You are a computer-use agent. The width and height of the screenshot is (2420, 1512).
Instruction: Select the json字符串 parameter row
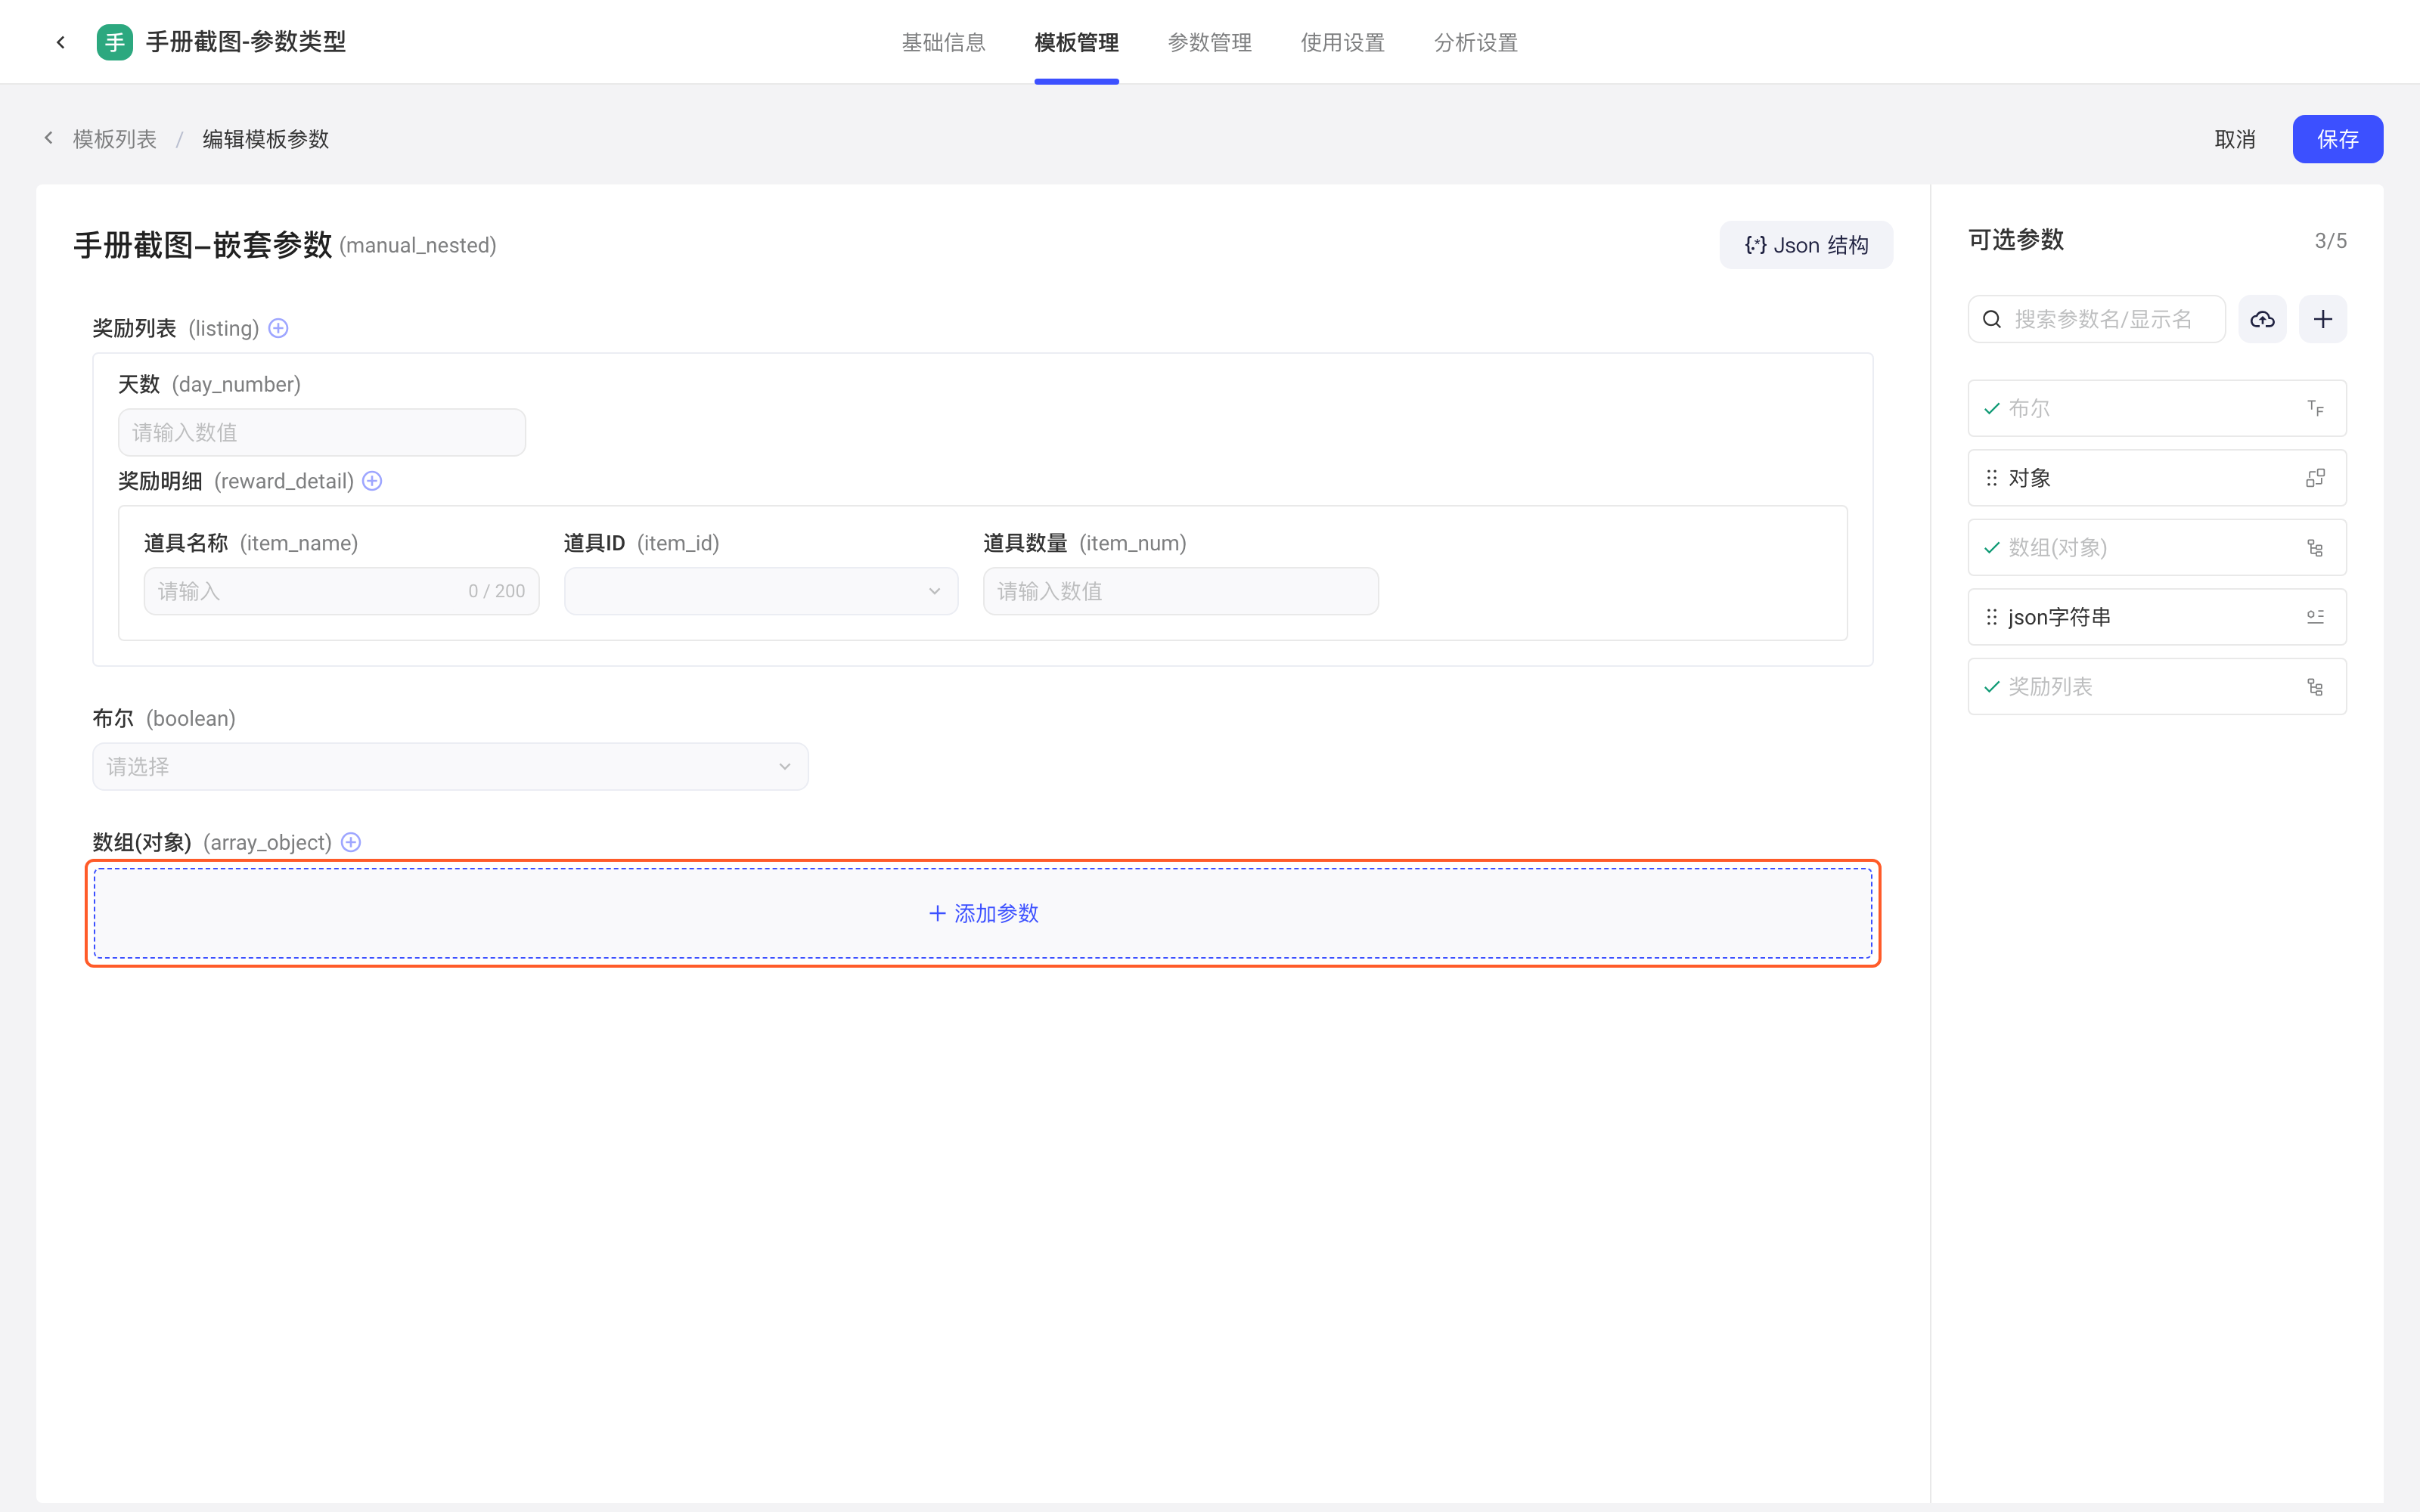[2157, 617]
